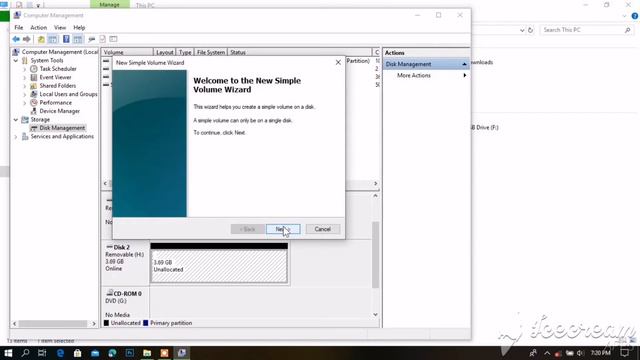640x360 pixels.
Task: Open Task View on the taskbar
Action: 42,353
